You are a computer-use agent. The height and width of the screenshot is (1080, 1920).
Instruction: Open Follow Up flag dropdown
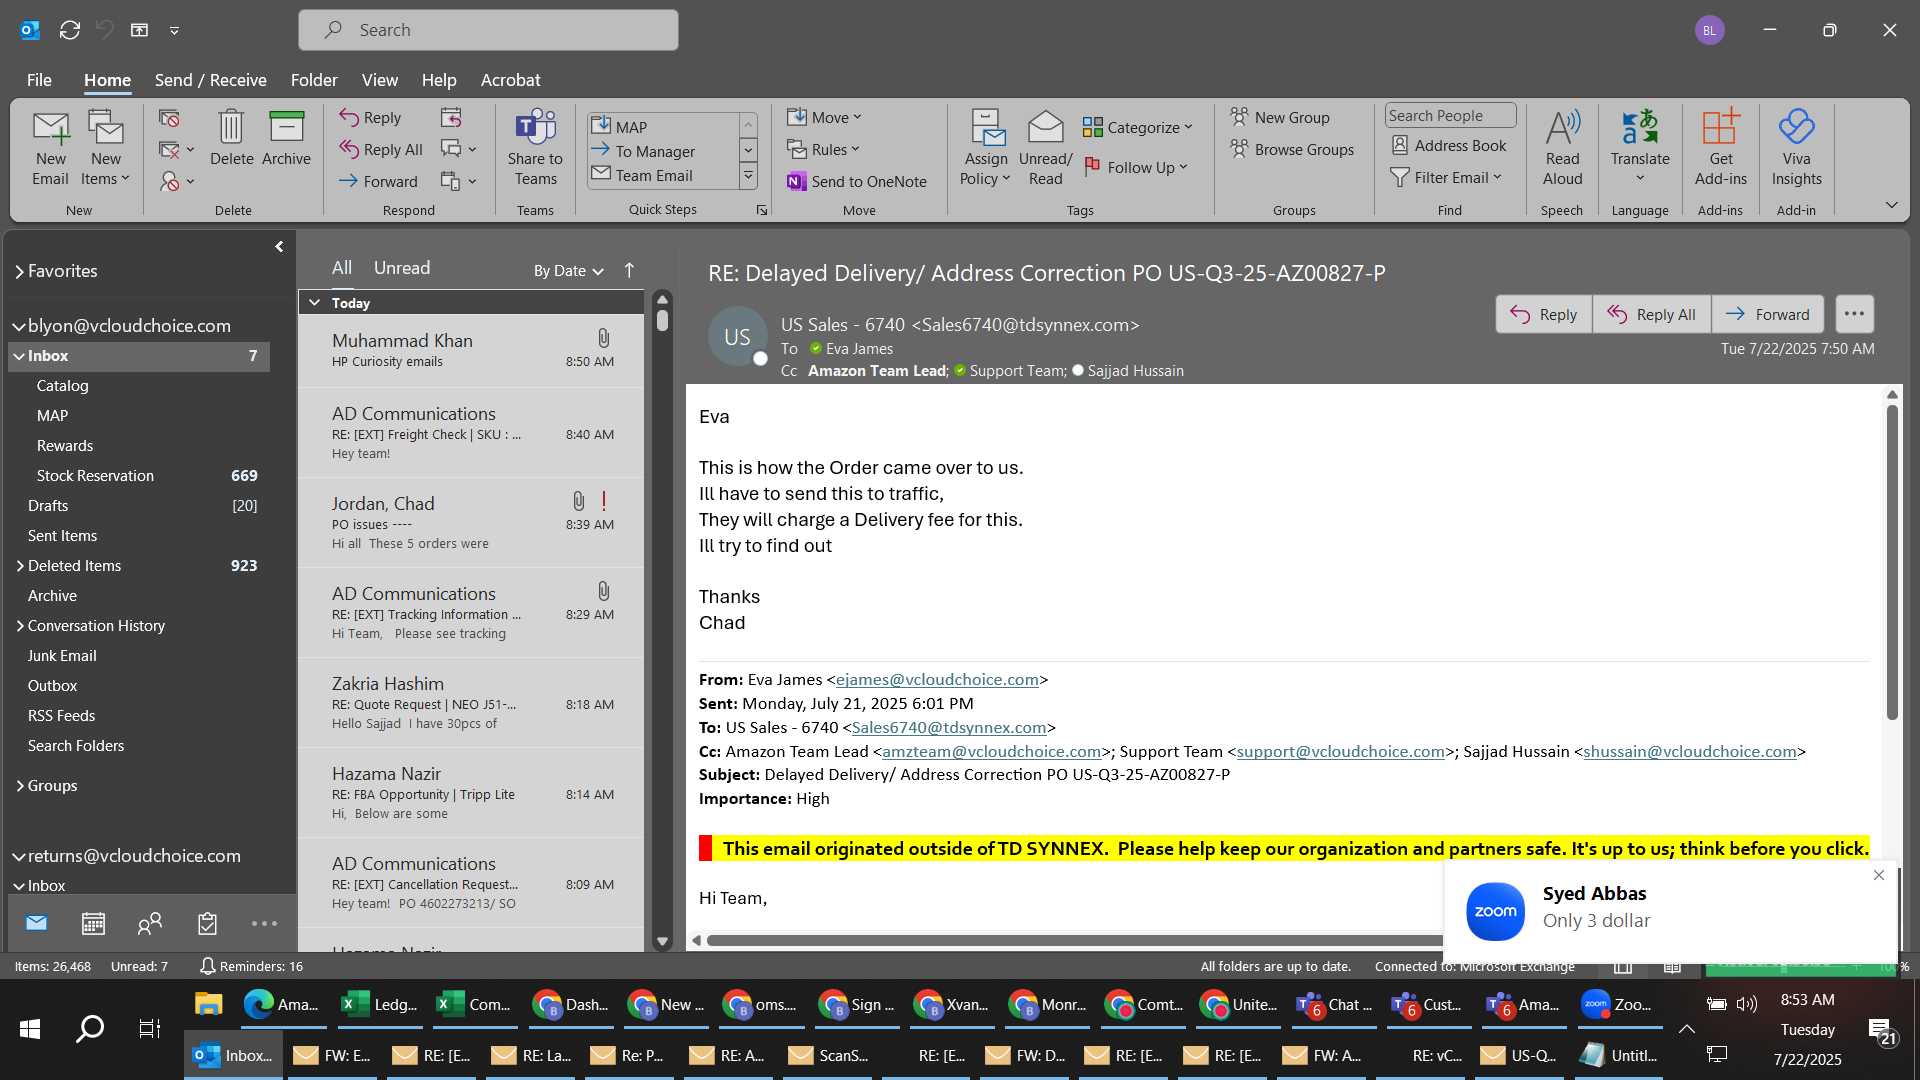1136,167
